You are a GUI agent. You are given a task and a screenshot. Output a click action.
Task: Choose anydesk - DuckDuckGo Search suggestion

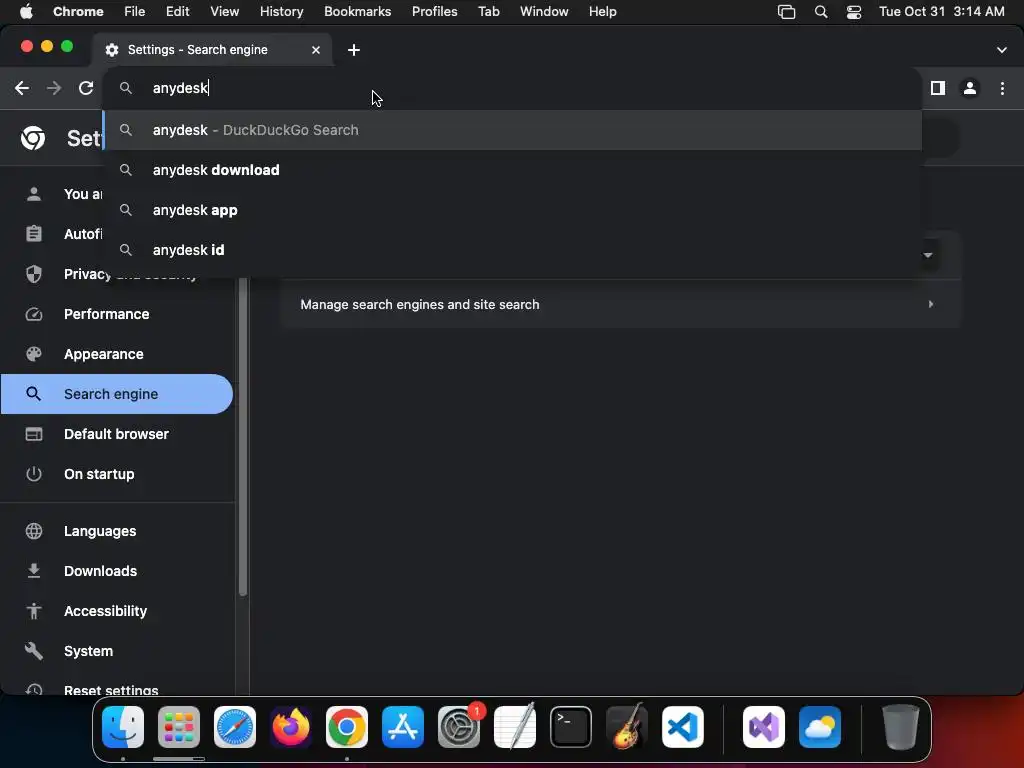click(x=513, y=130)
